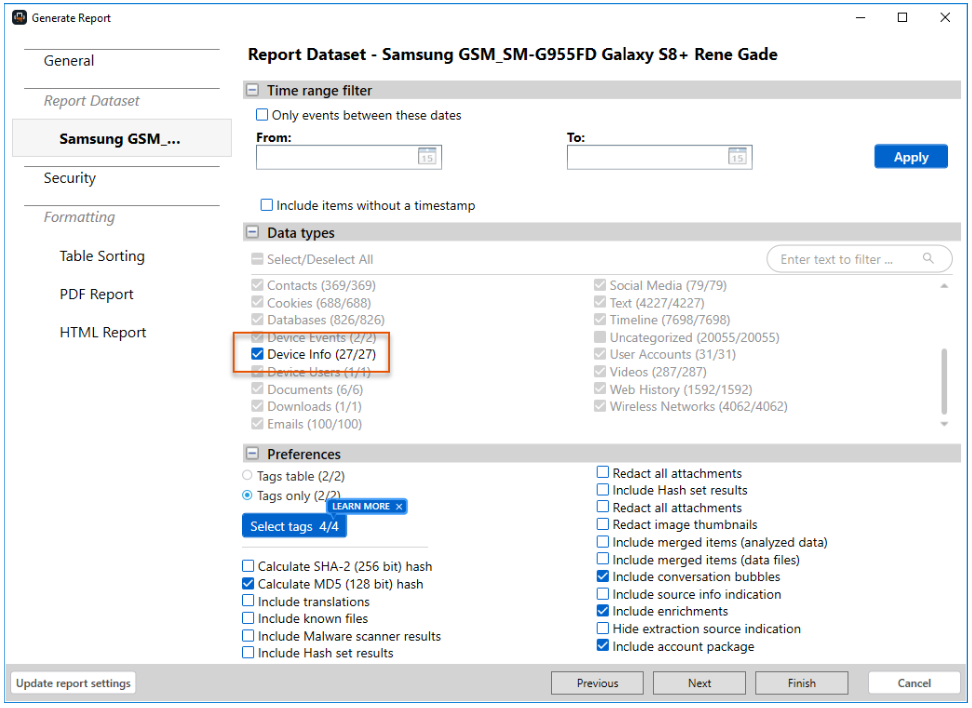
Task: Click Finish to generate the report
Action: pyautogui.click(x=802, y=683)
